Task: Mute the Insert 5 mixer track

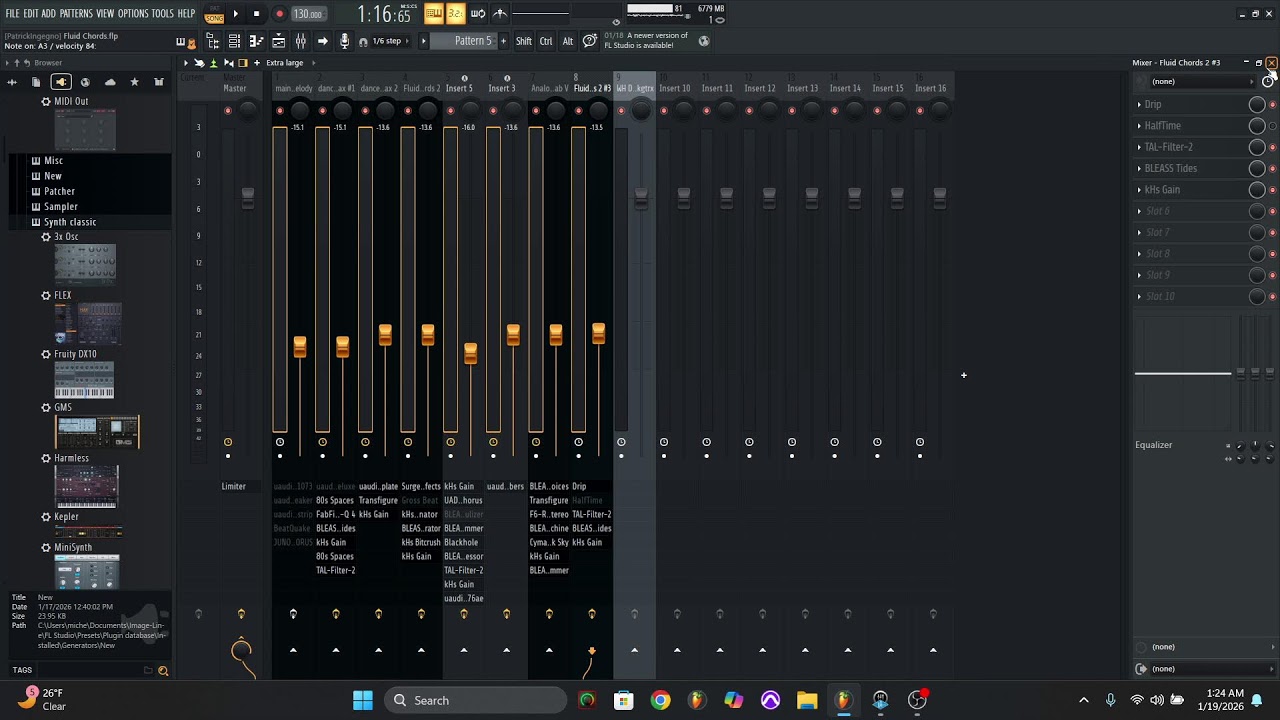Action: (450, 110)
